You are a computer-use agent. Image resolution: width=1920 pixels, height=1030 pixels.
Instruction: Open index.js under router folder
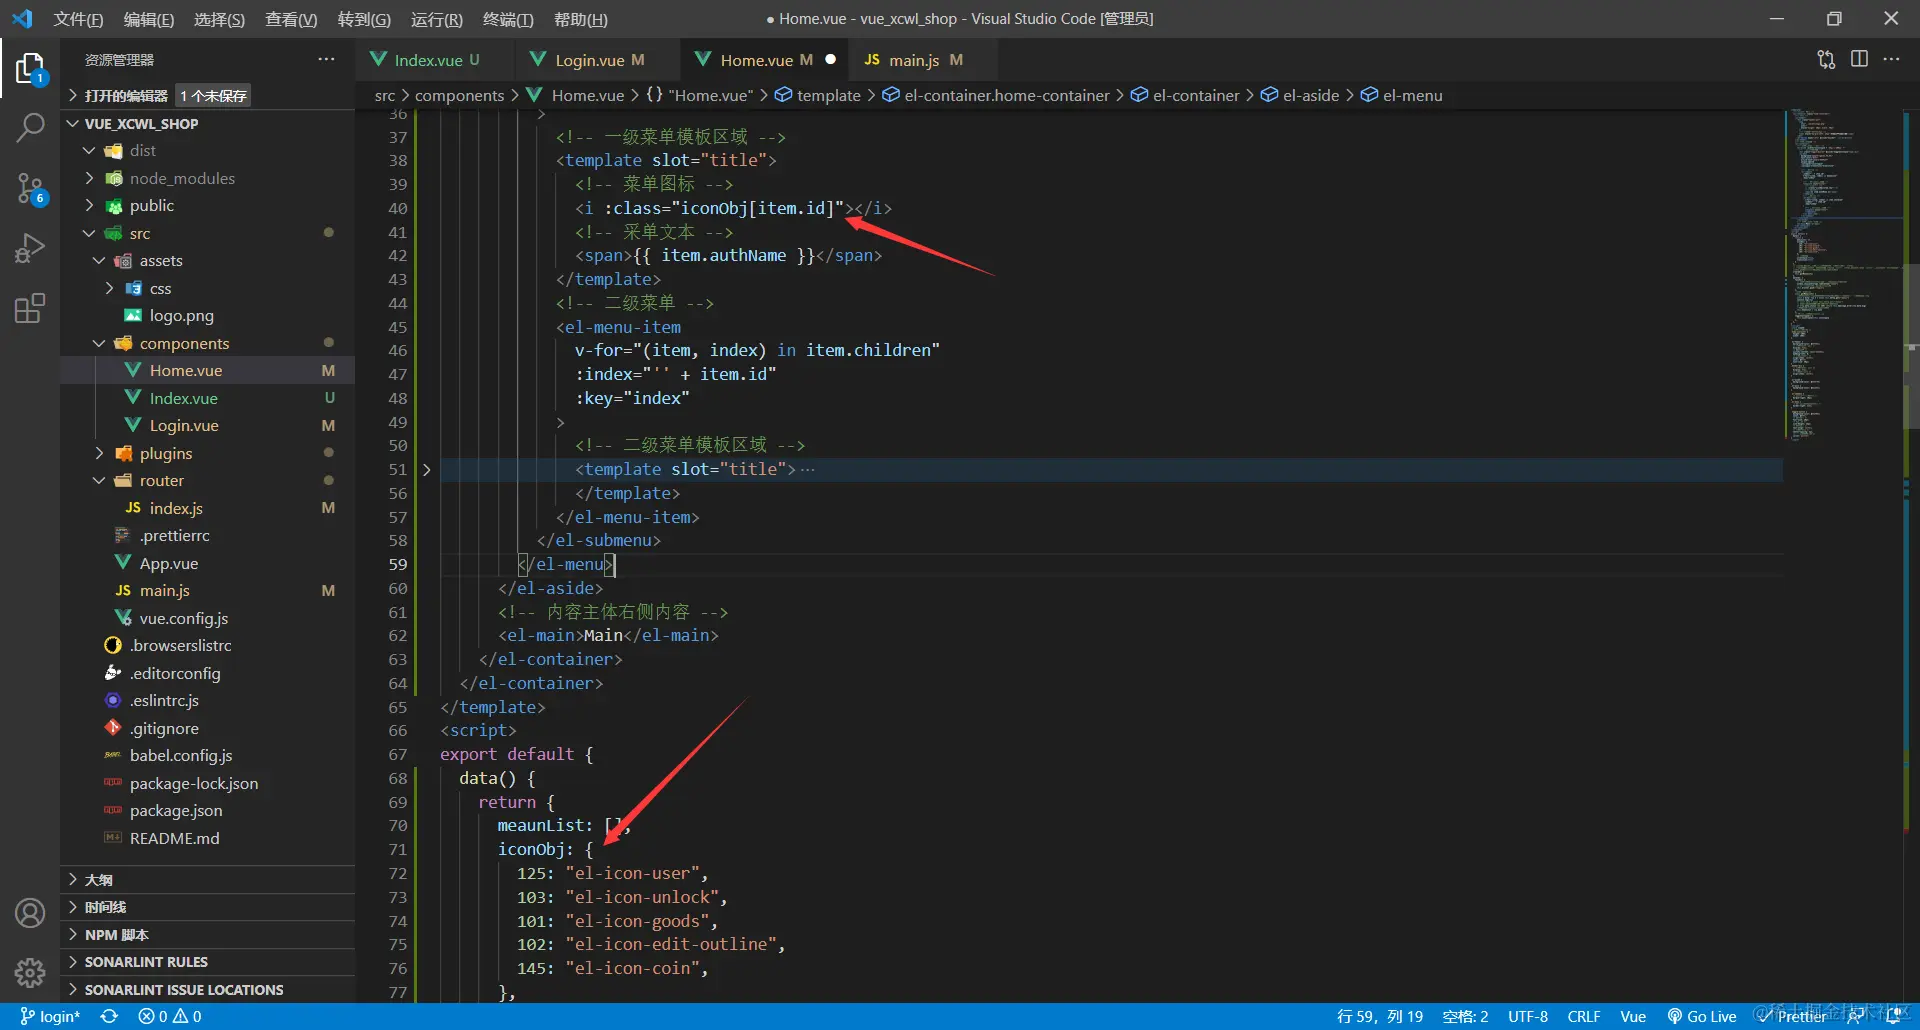tap(176, 508)
